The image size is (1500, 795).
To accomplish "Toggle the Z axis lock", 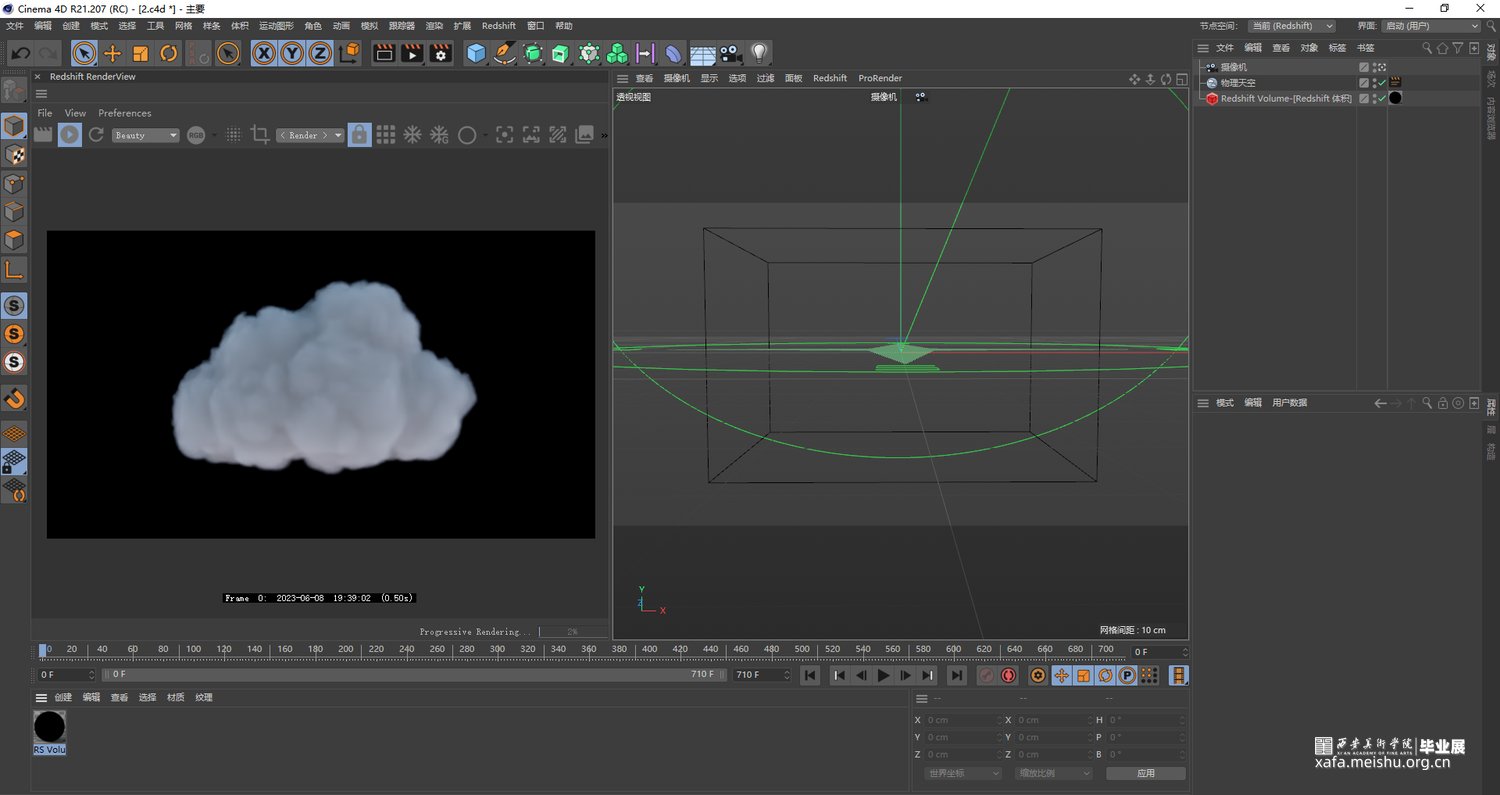I will 320,54.
